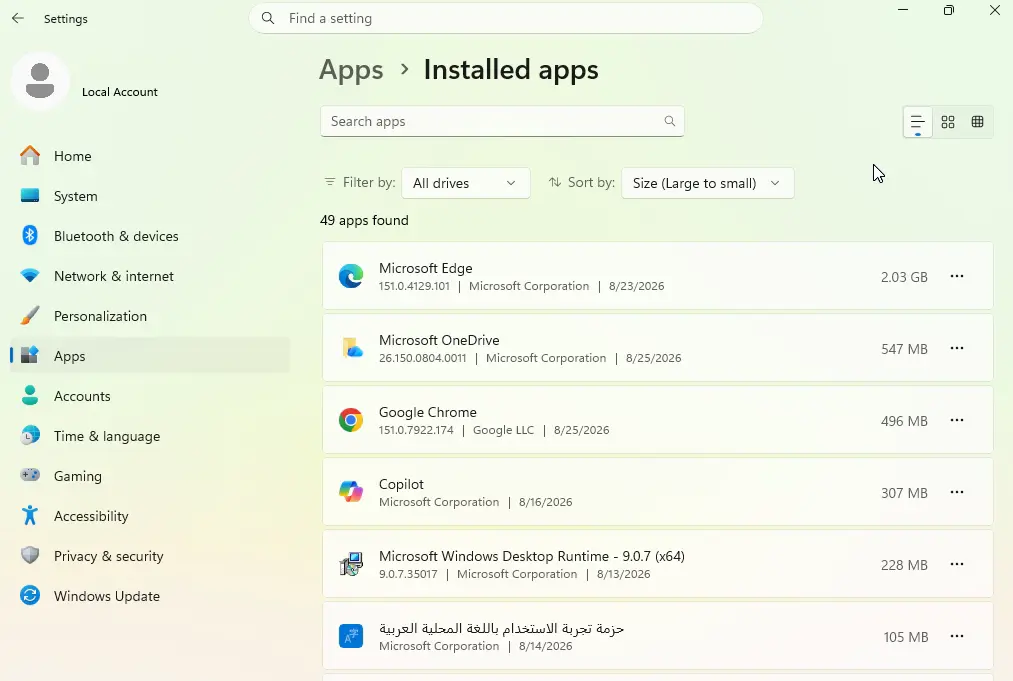Open Gaming settings
This screenshot has height=681, width=1013.
(x=150, y=476)
